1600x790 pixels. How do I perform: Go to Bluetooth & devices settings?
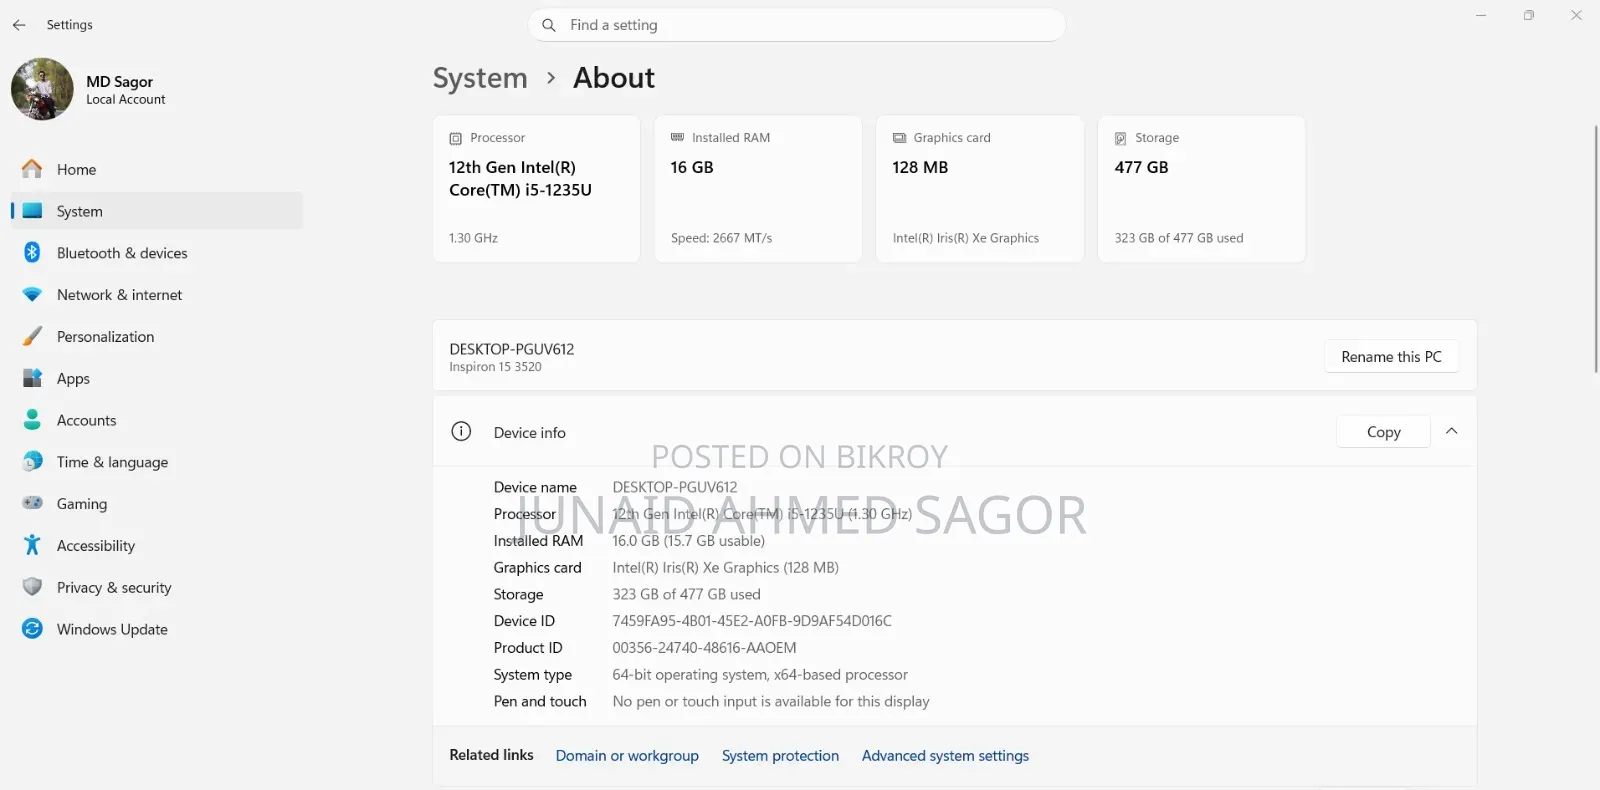click(157, 253)
